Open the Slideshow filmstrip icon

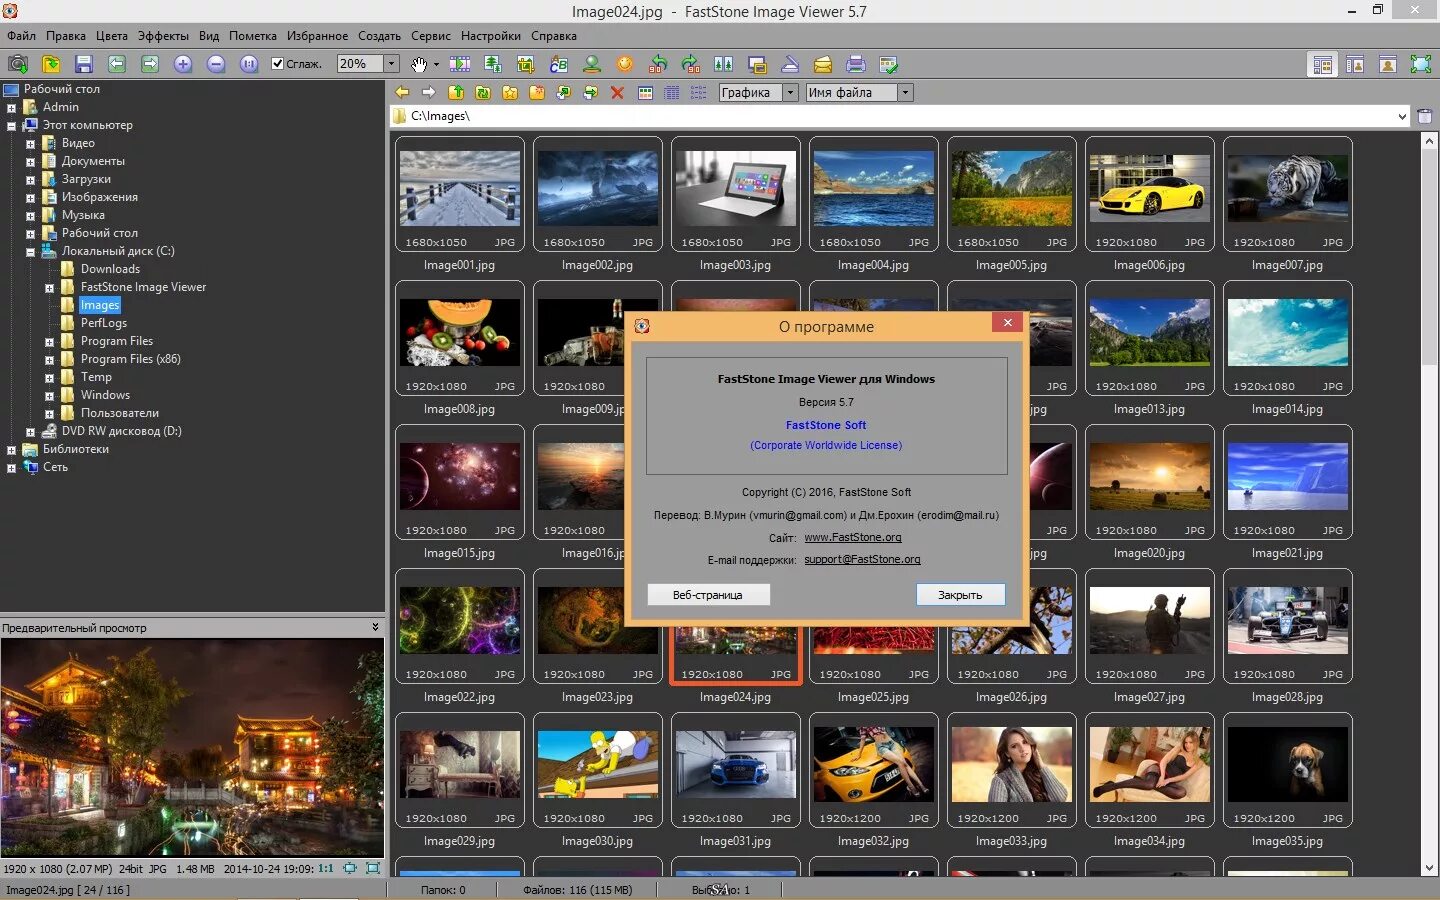(460, 64)
